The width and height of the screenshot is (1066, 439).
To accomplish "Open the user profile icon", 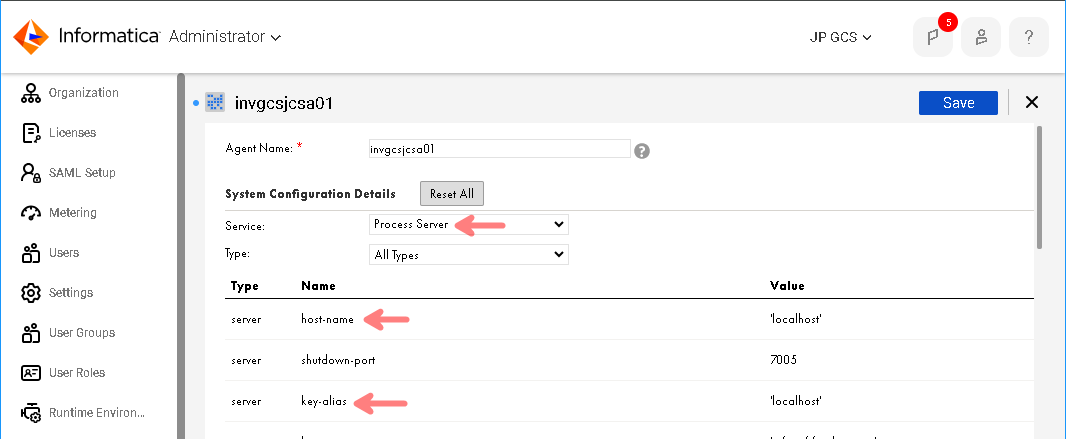I will coord(980,37).
